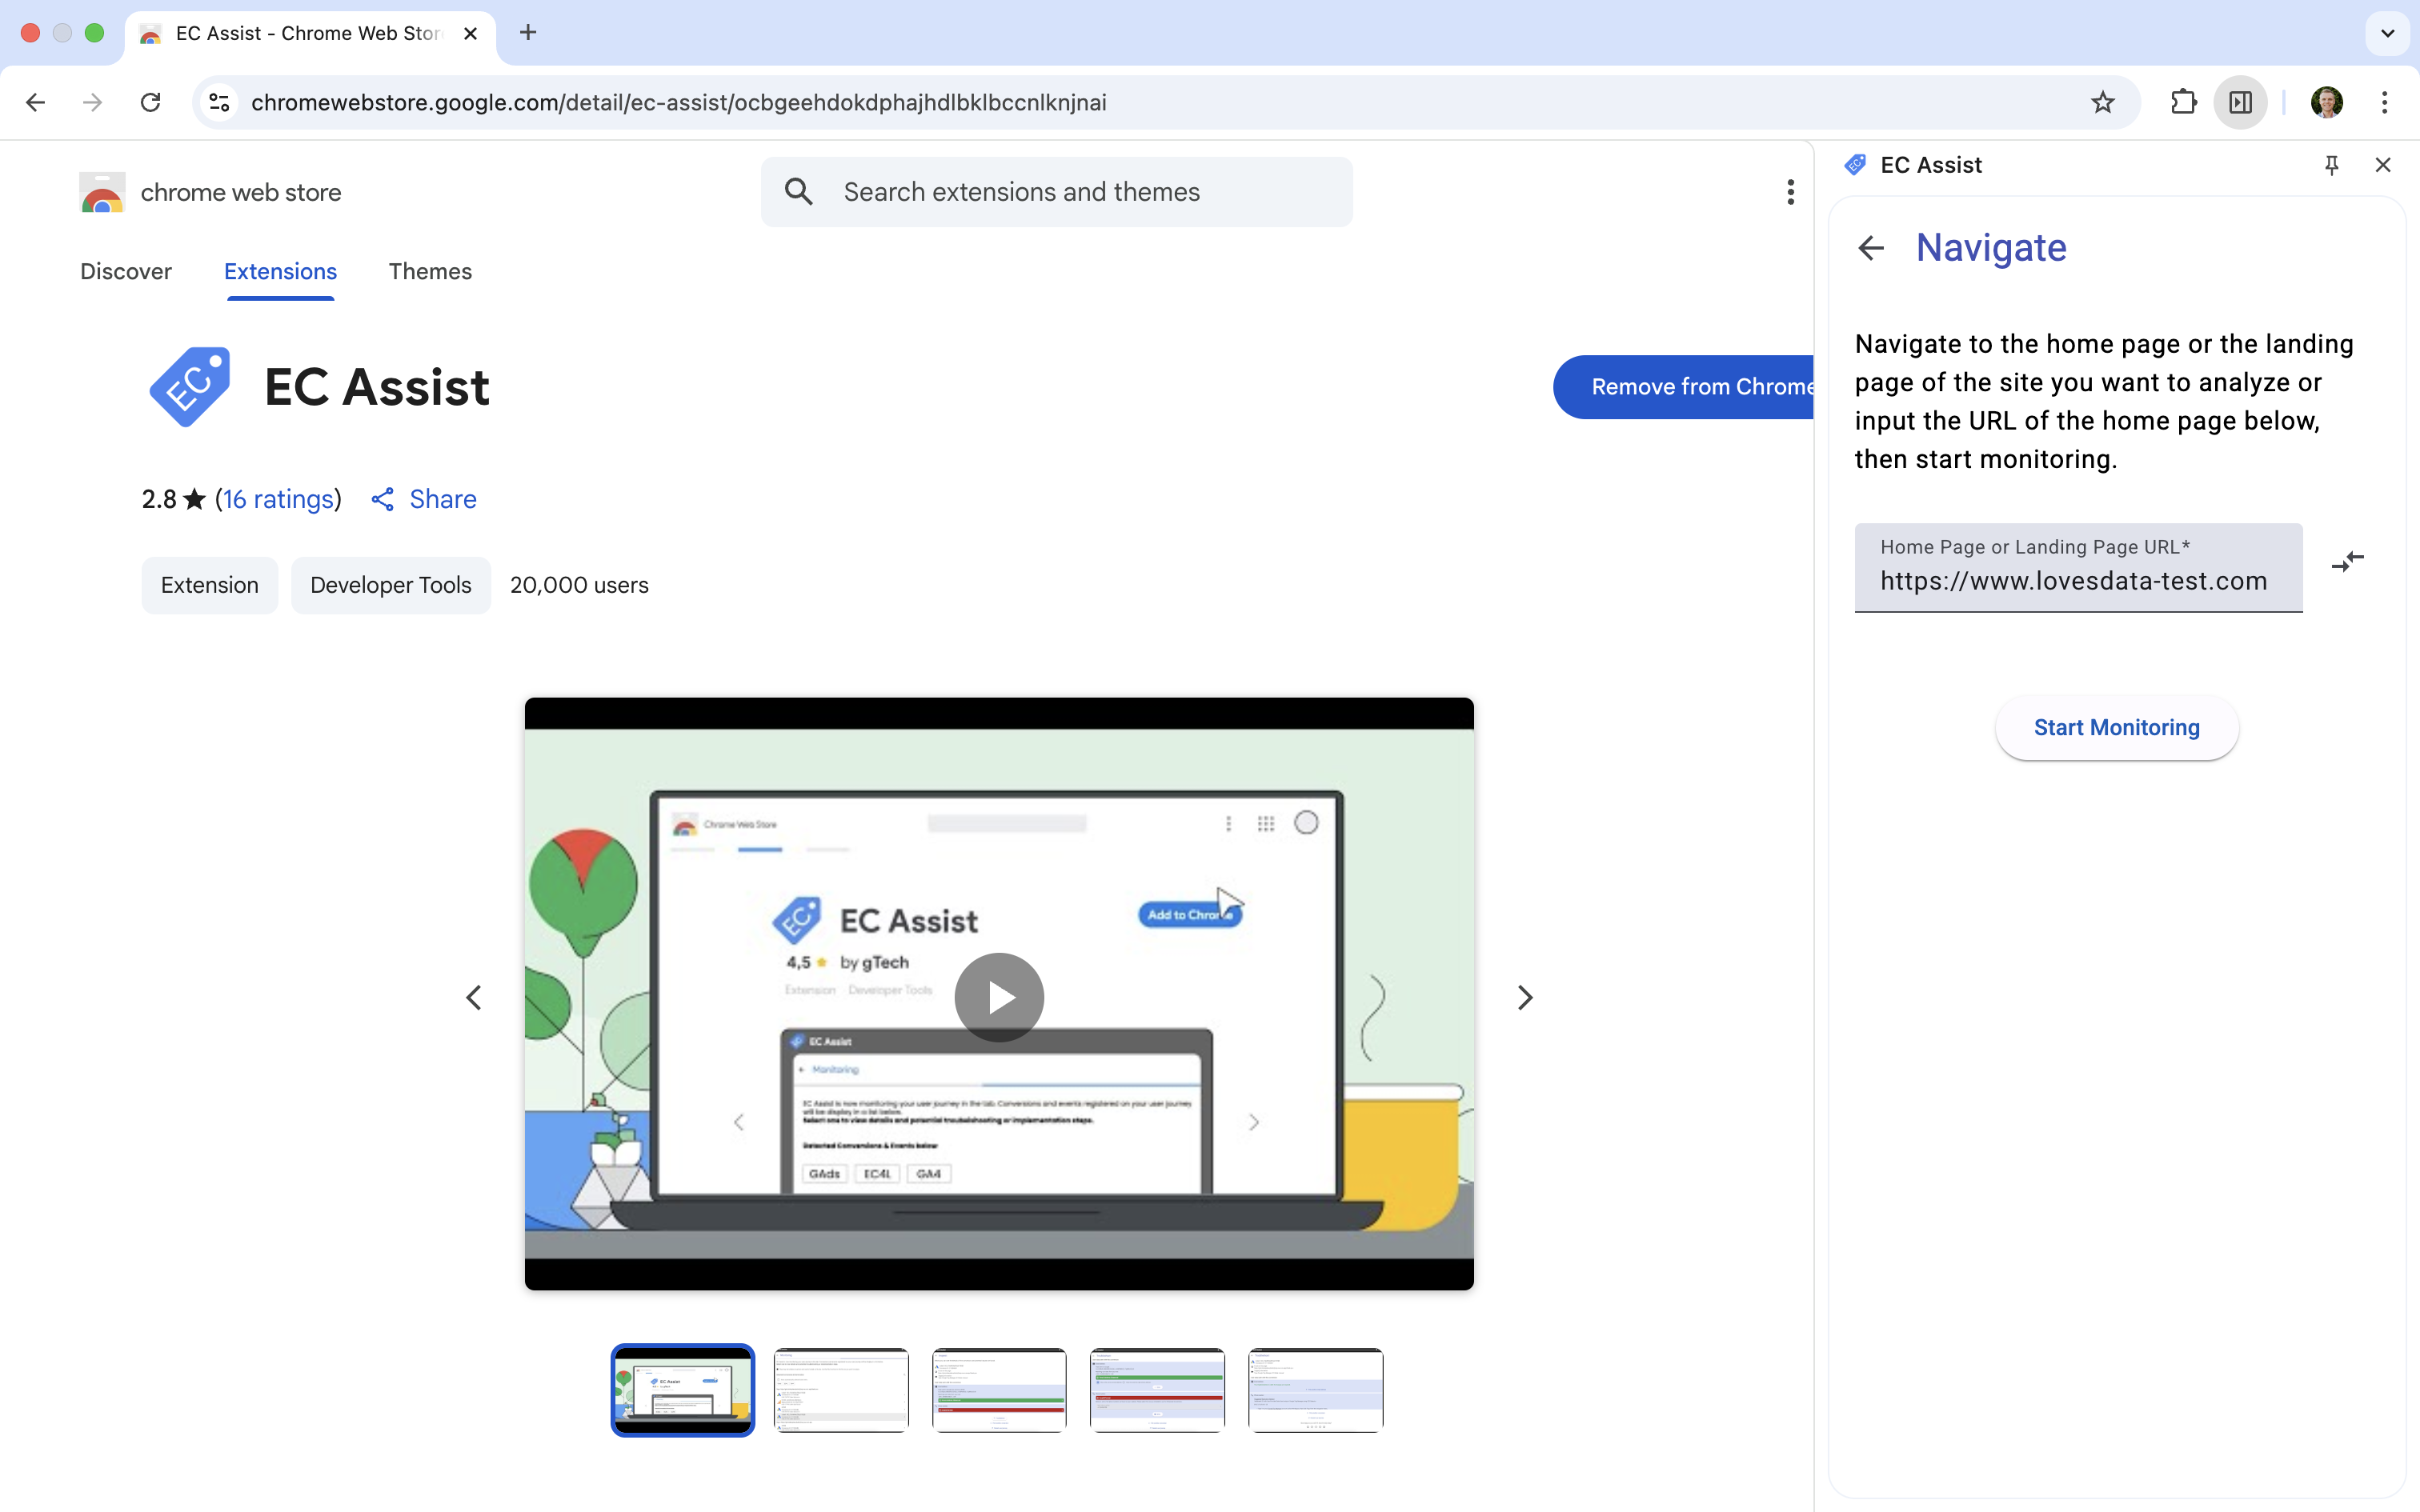
Task: Play the EC Assist promo video
Action: pyautogui.click(x=999, y=997)
